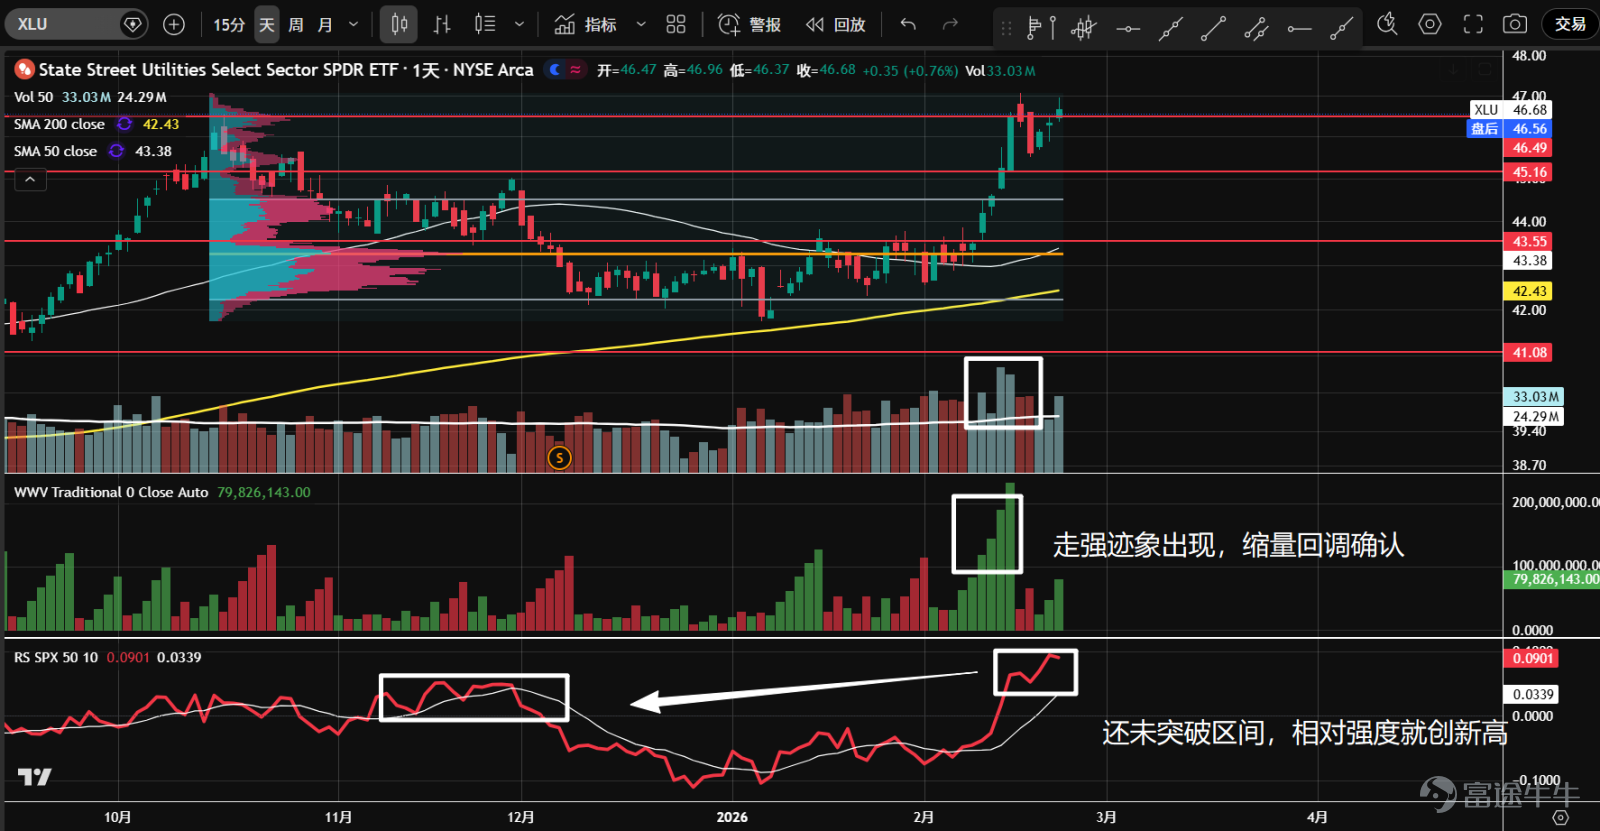Click the 45.16 red price line label
The image size is (1600, 831).
tap(1529, 172)
